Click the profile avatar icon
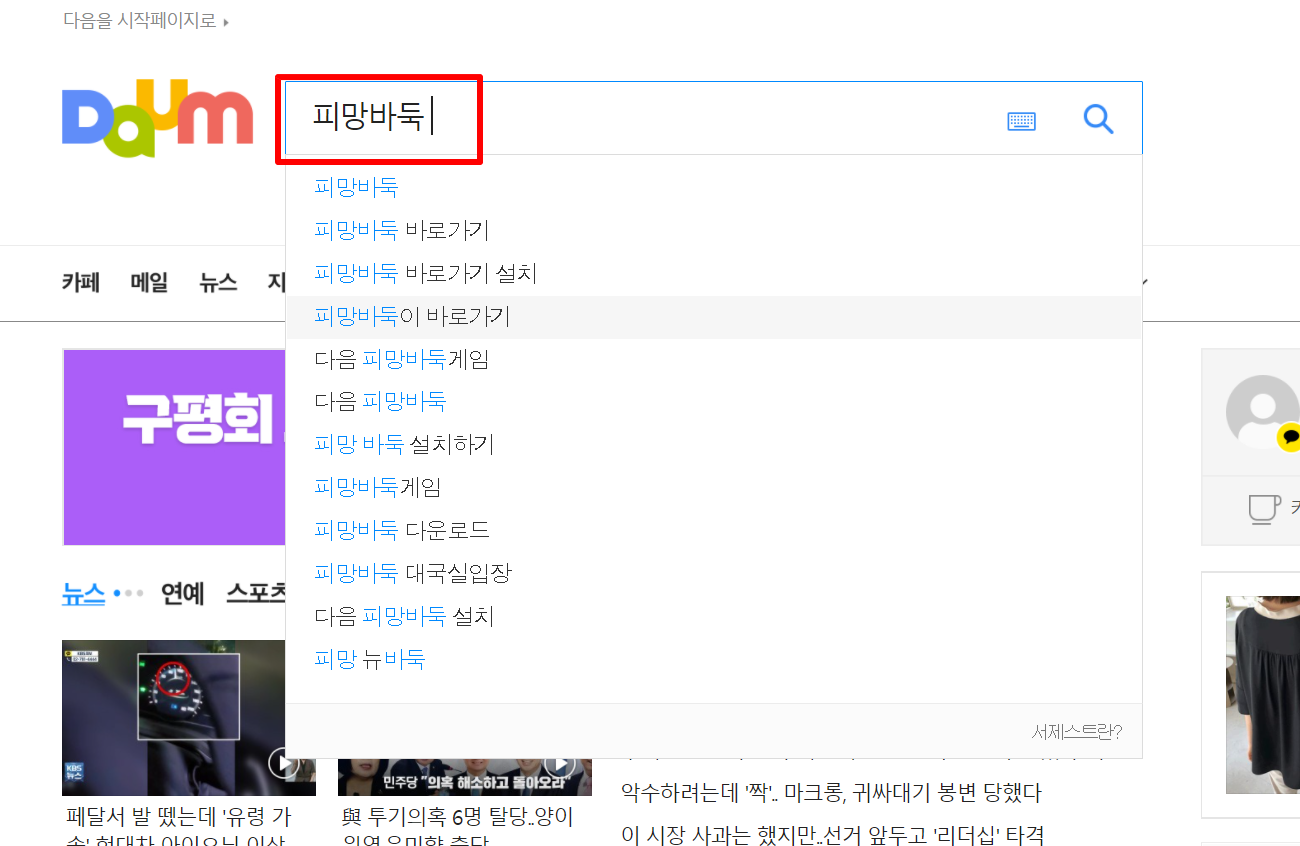 [x=1263, y=412]
